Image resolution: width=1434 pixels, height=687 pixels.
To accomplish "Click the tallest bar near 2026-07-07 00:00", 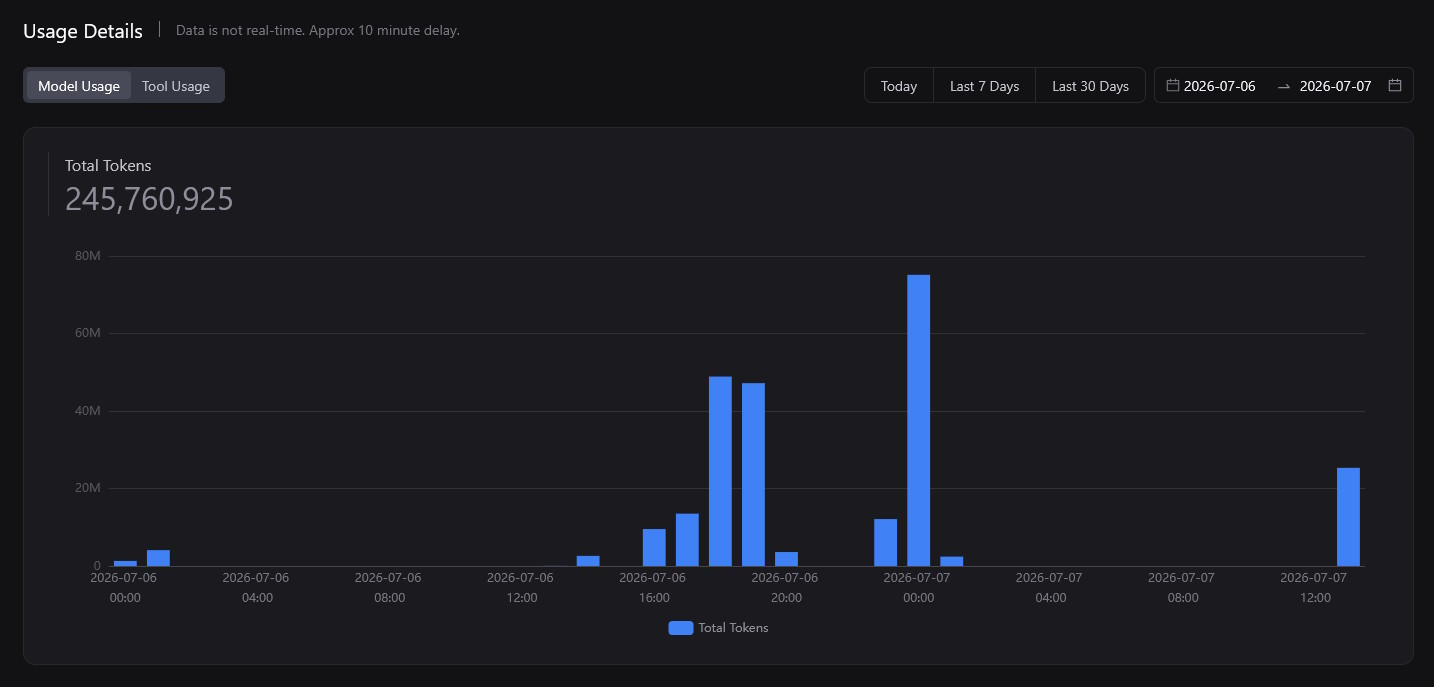I will coord(918,420).
